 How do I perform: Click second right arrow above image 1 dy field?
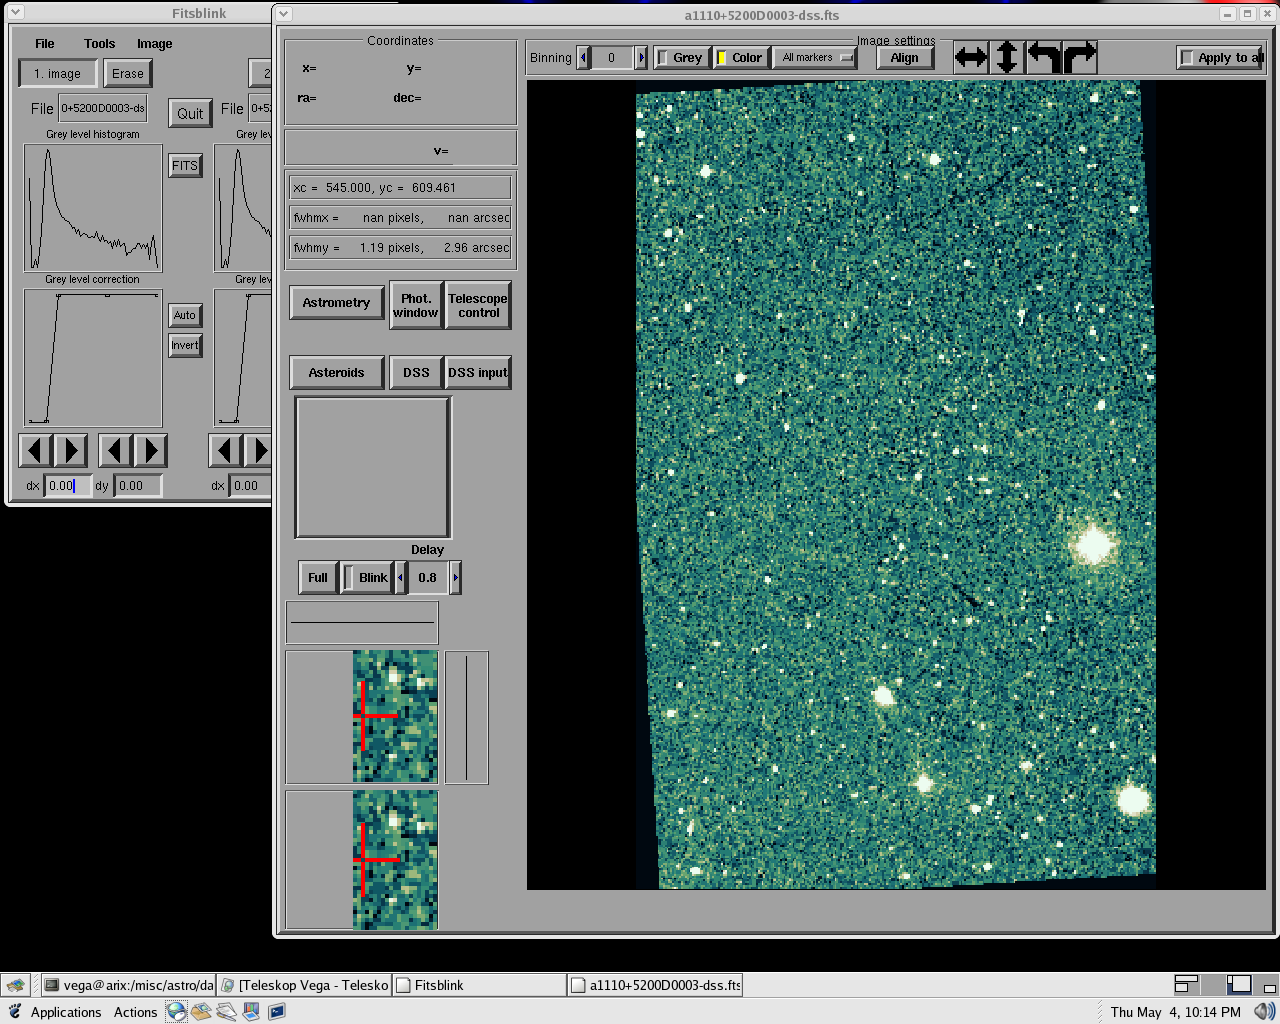click(x=151, y=451)
